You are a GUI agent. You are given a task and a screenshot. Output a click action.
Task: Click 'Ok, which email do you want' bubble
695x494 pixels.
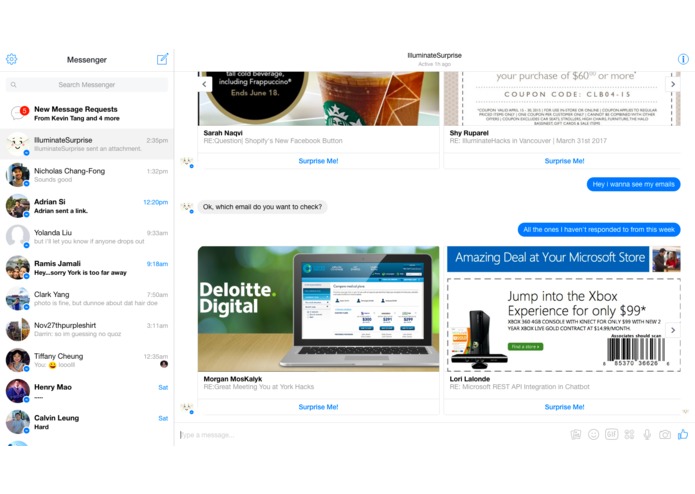(x=262, y=207)
